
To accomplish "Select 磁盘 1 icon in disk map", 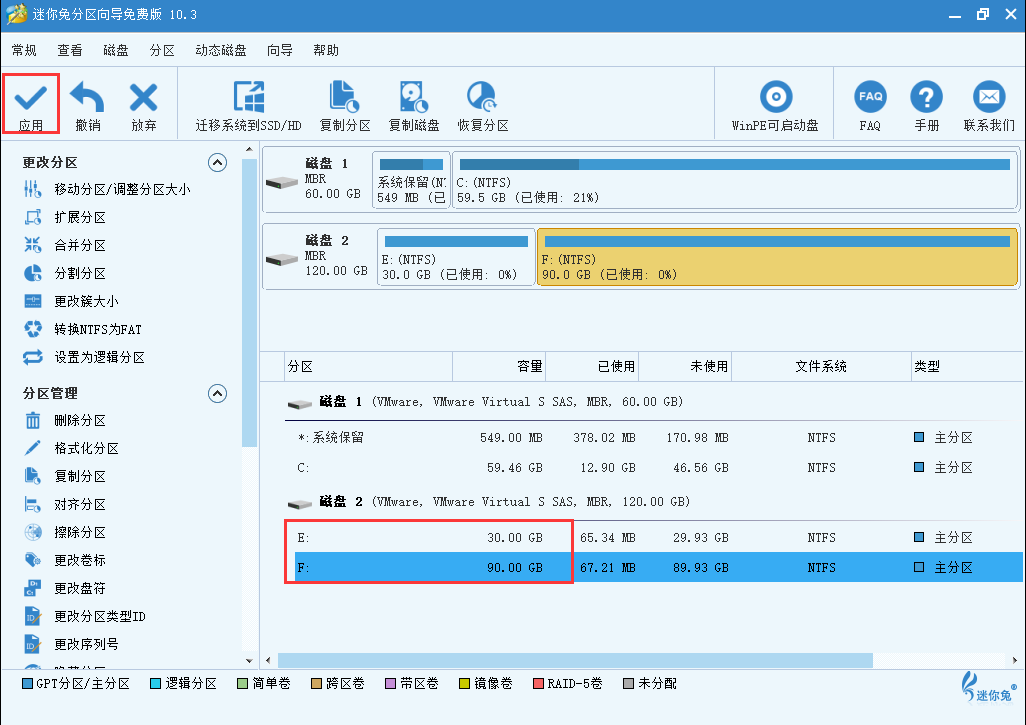I will pos(282,183).
